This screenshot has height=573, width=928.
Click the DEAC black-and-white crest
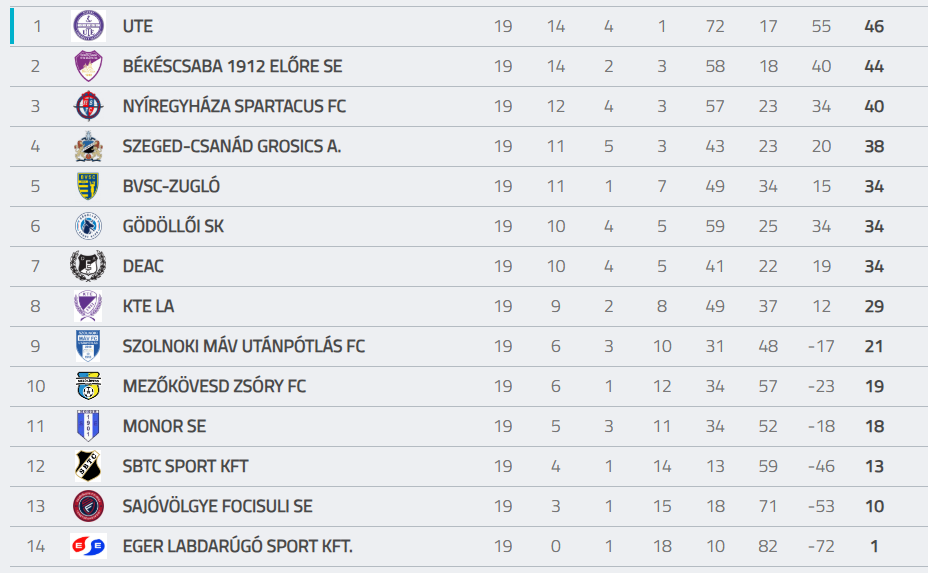88,266
